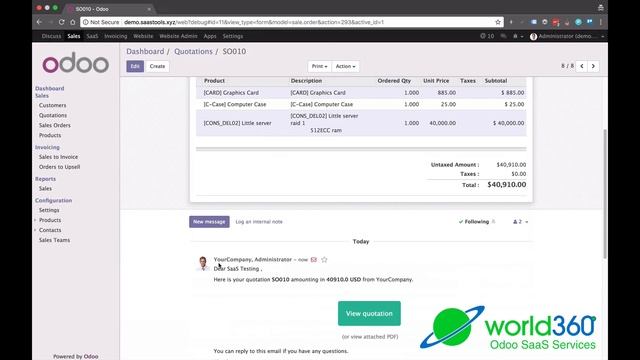Click the Odoo link in Powered by footer
640x360 pixels.
pos(91,356)
